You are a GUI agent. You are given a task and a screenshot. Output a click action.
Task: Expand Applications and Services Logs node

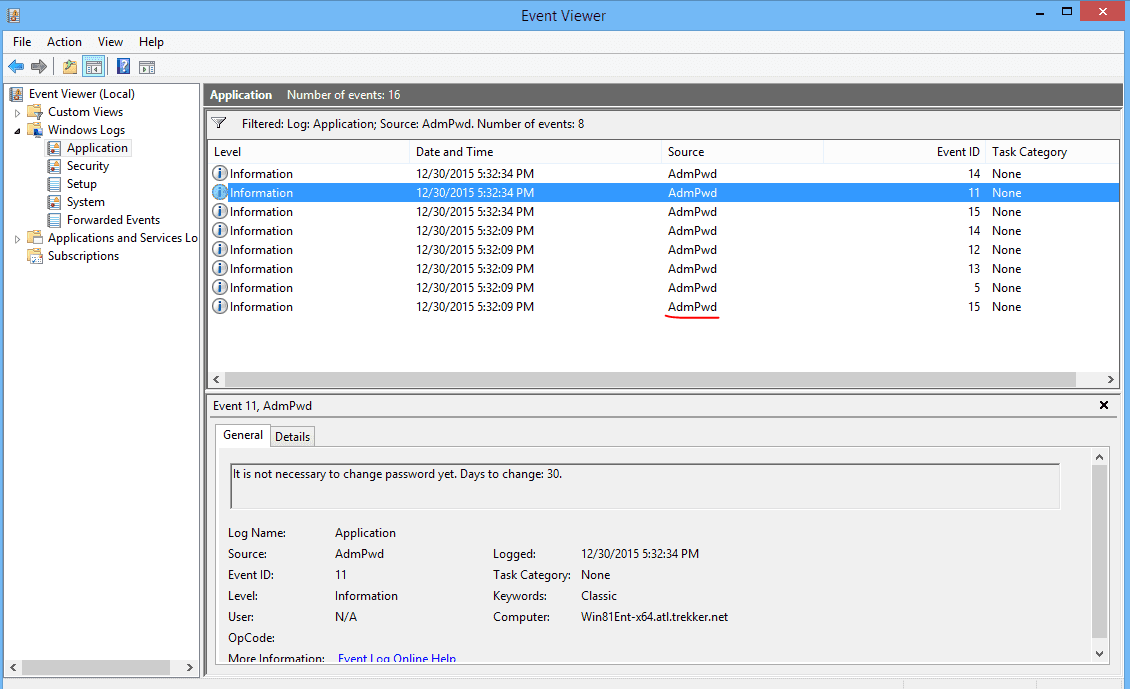17,239
